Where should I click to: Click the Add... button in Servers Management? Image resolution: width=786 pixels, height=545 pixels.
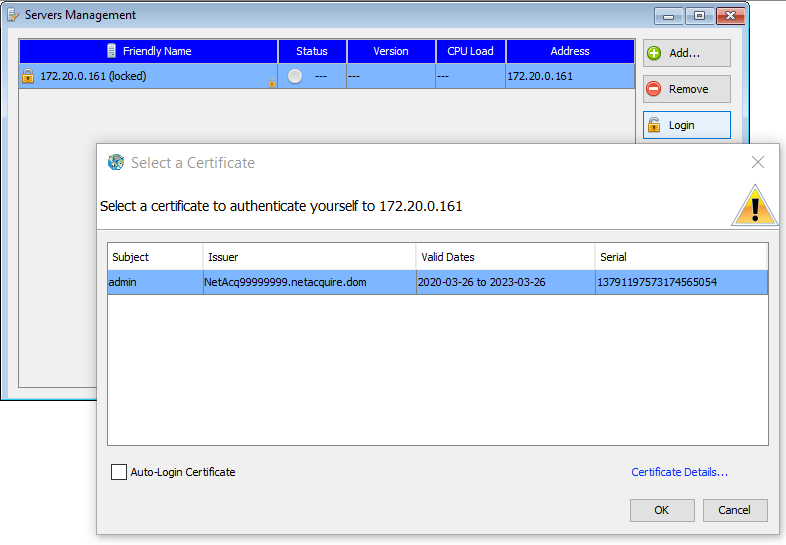click(x=687, y=53)
